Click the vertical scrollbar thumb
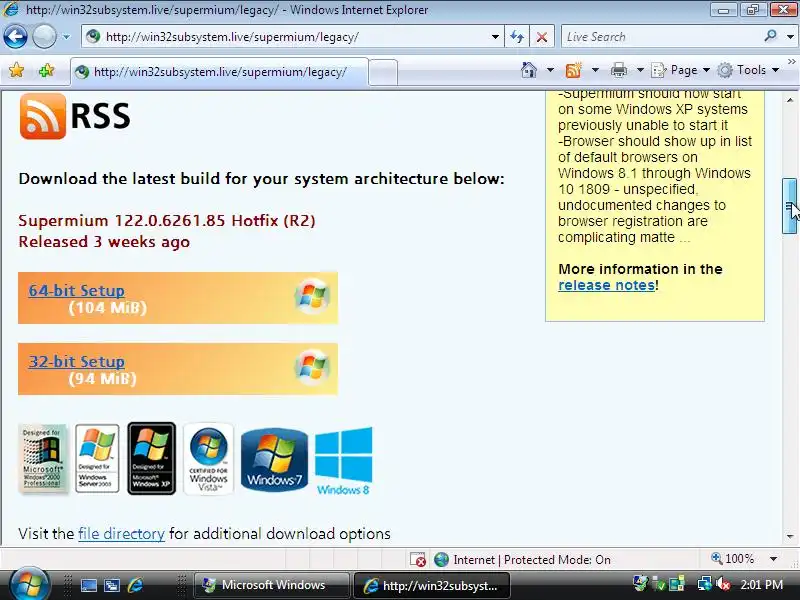Image resolution: width=800 pixels, height=600 pixels. pos(790,206)
